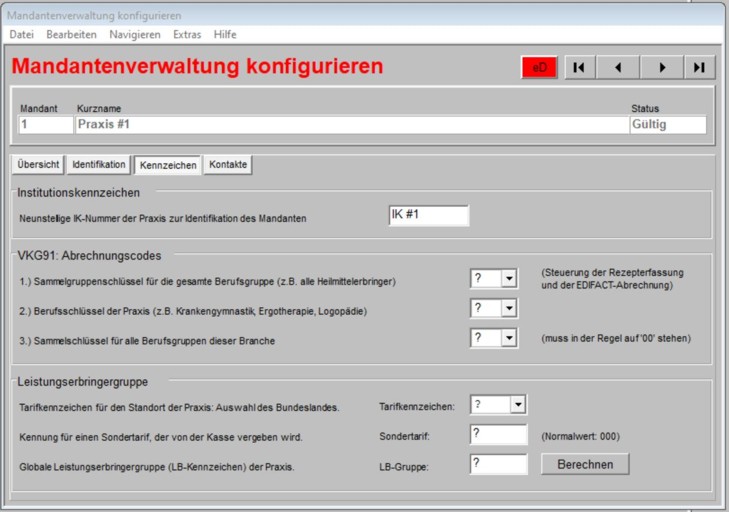This screenshot has width=729, height=512.
Task: Jump to the last record
Action: pyautogui.click(x=699, y=67)
